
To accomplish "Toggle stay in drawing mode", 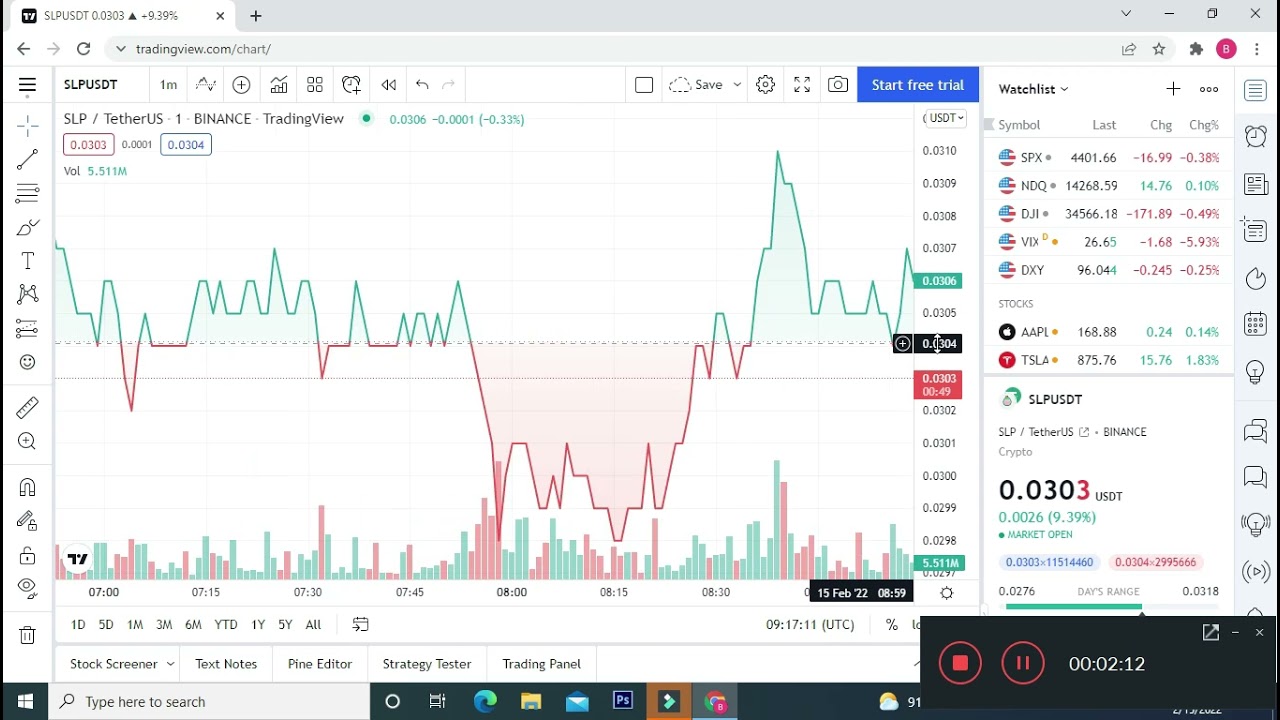I will click(x=27, y=521).
